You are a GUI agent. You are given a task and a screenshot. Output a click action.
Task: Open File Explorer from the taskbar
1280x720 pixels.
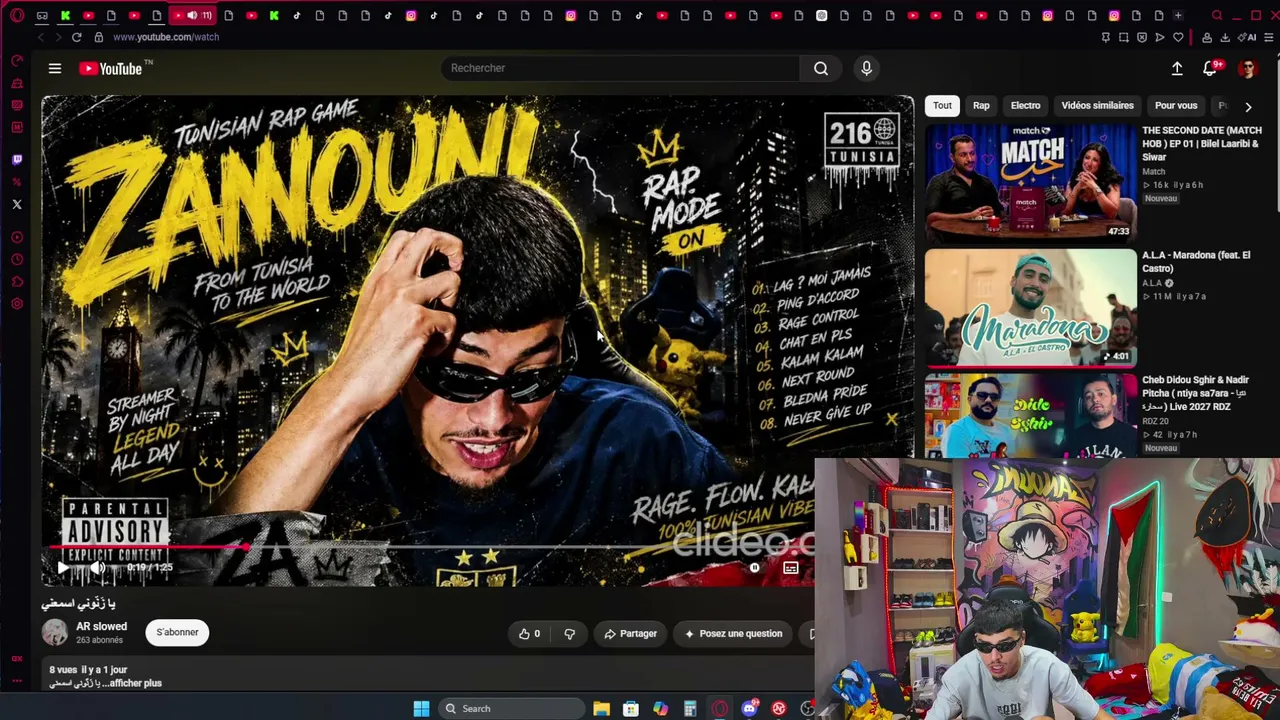pyautogui.click(x=601, y=709)
